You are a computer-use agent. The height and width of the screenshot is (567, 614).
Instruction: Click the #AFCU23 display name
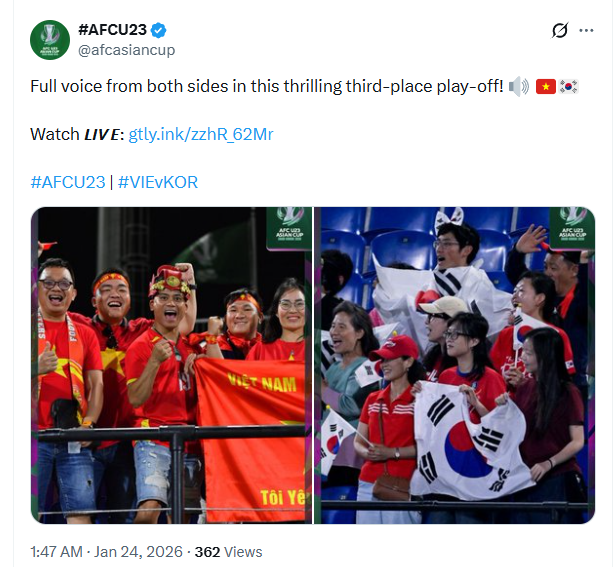click(x=112, y=30)
